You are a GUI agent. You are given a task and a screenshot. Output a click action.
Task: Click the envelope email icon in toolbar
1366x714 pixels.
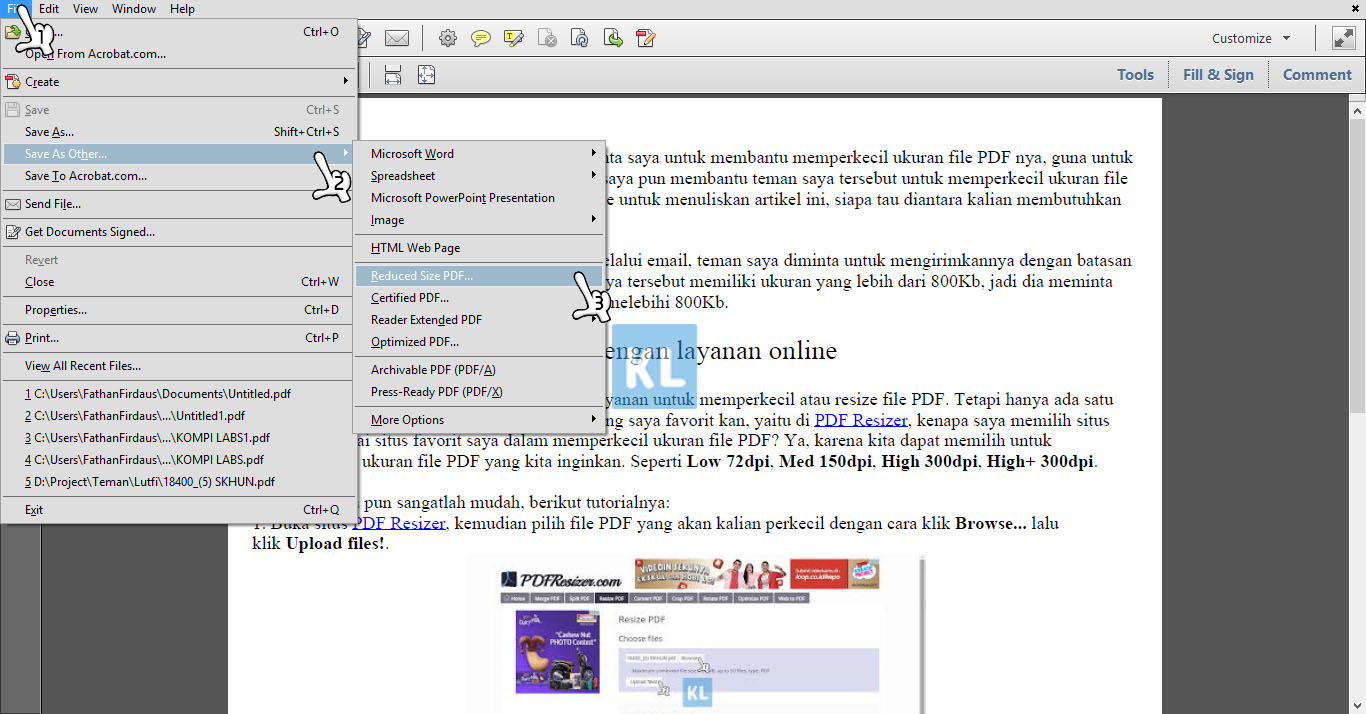(x=397, y=39)
